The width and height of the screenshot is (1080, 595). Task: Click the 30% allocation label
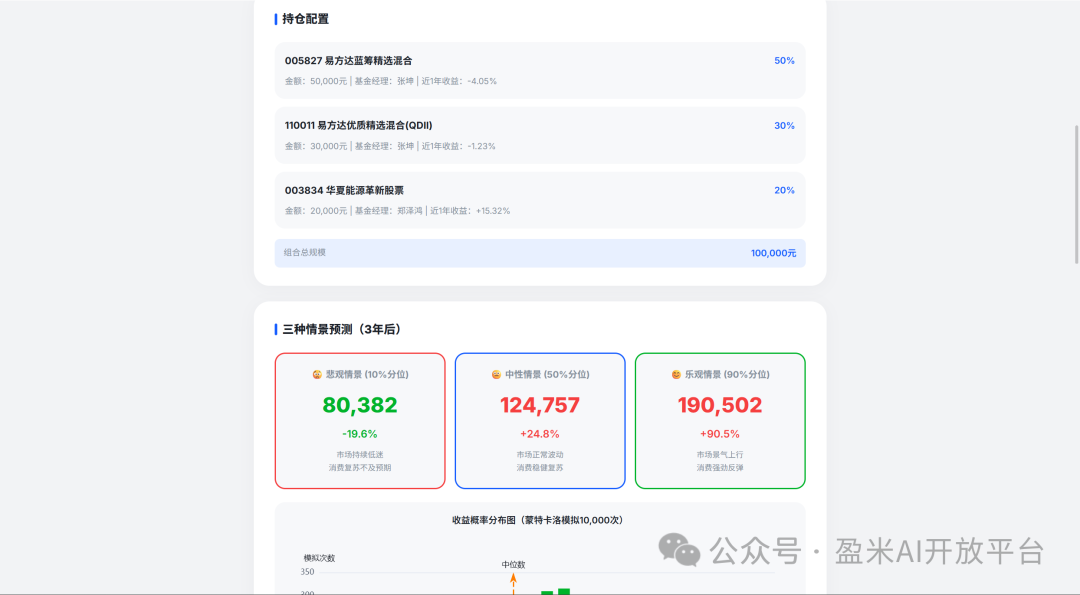click(x=784, y=125)
